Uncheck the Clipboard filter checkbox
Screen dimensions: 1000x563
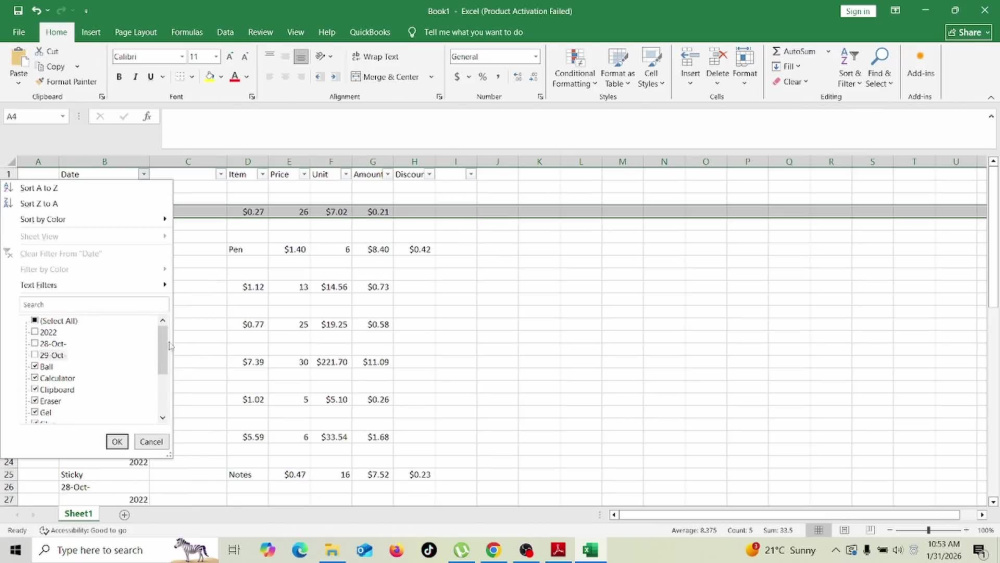[34, 389]
